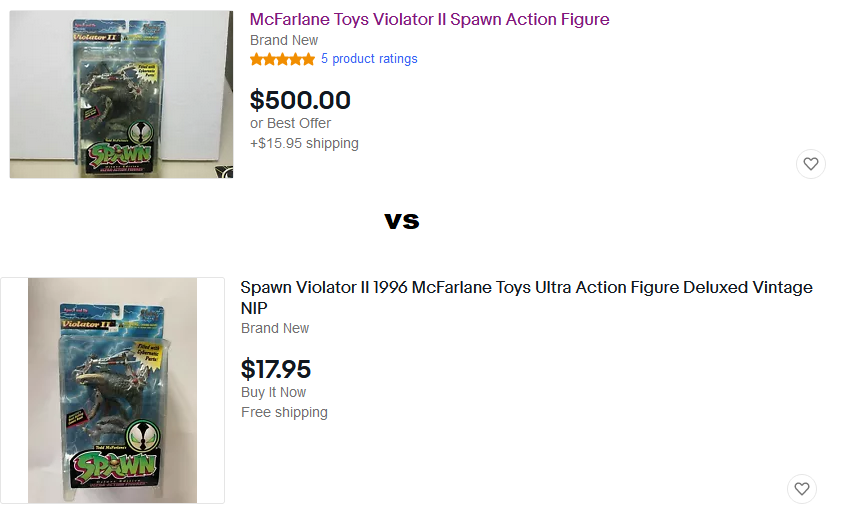
Task: Open the "McFarlane Toys Violator II Spawn Action Figure" title
Action: [429, 19]
